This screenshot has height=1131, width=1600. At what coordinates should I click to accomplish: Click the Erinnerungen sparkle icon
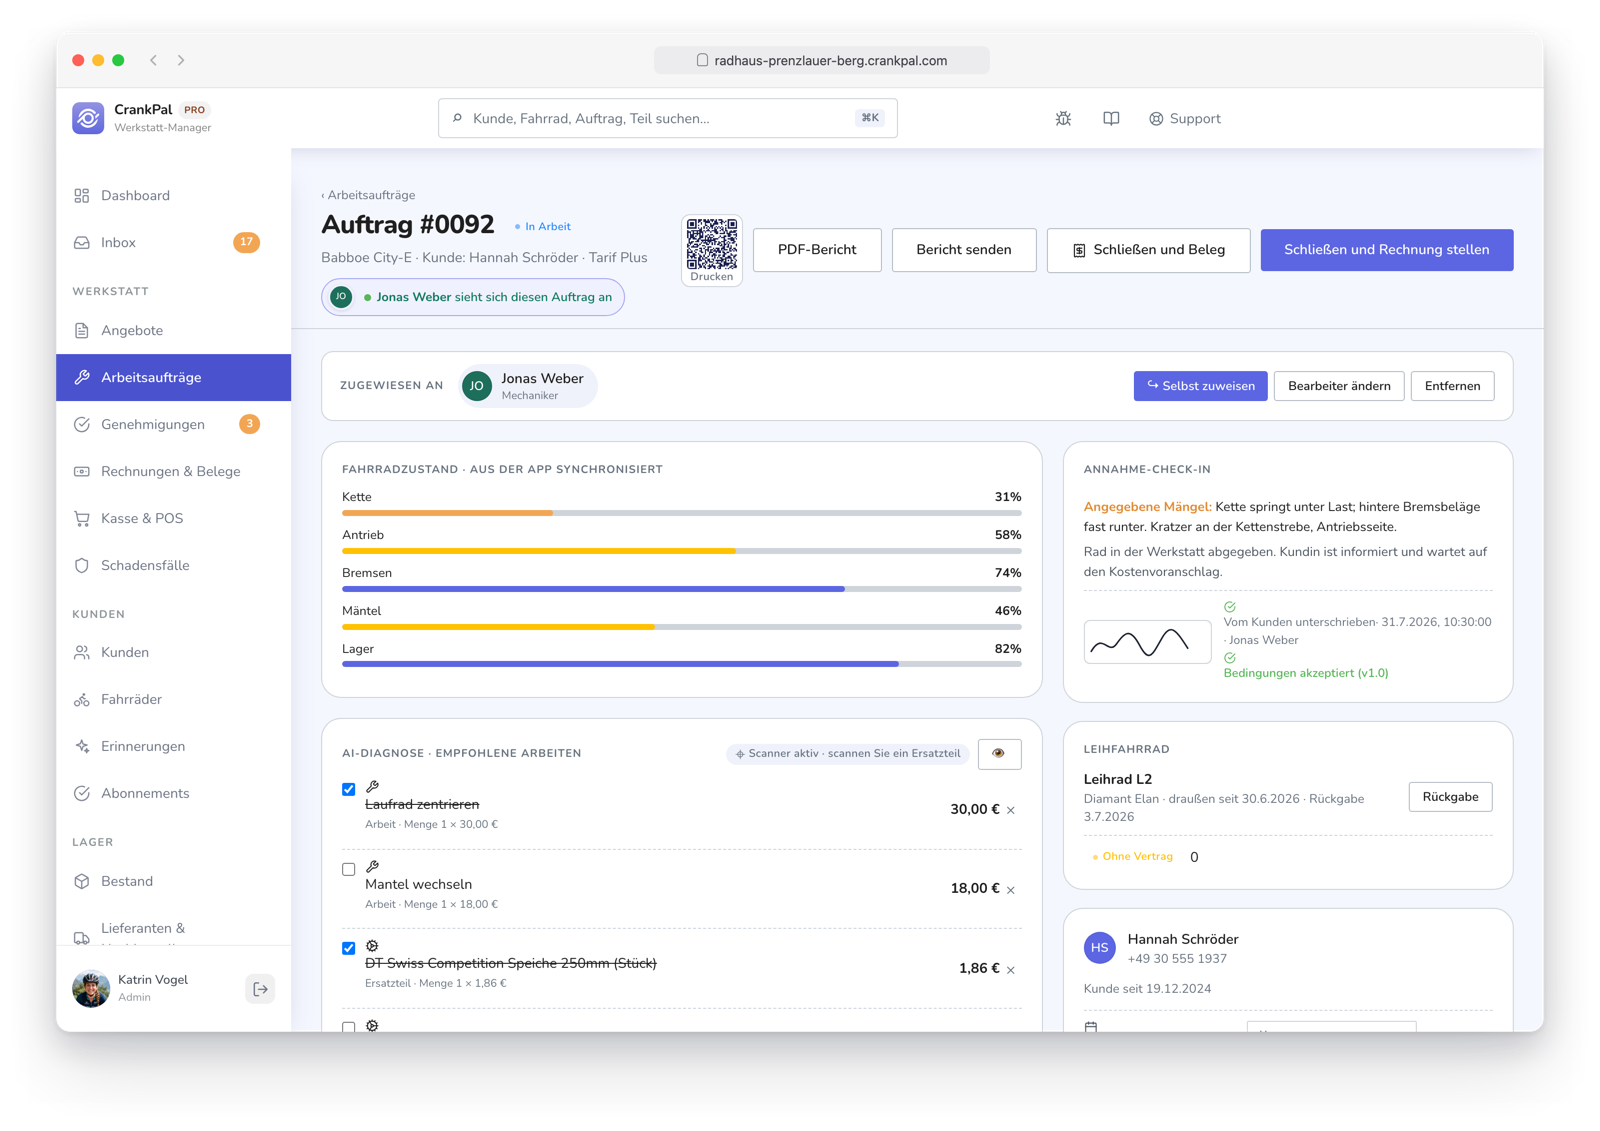(82, 746)
